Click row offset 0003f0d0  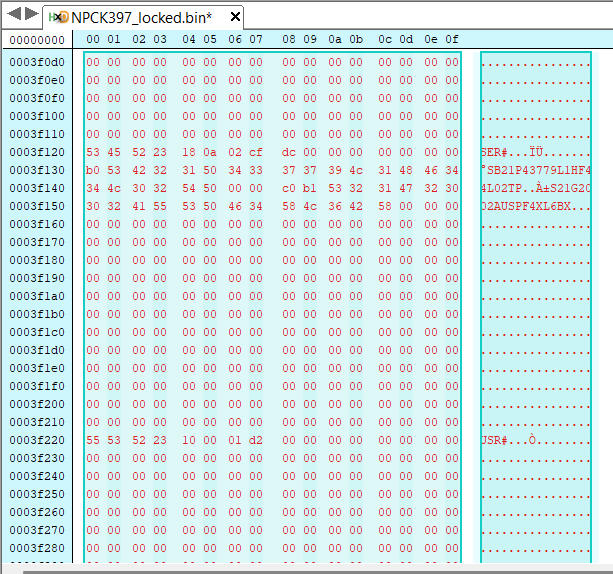click(37, 62)
